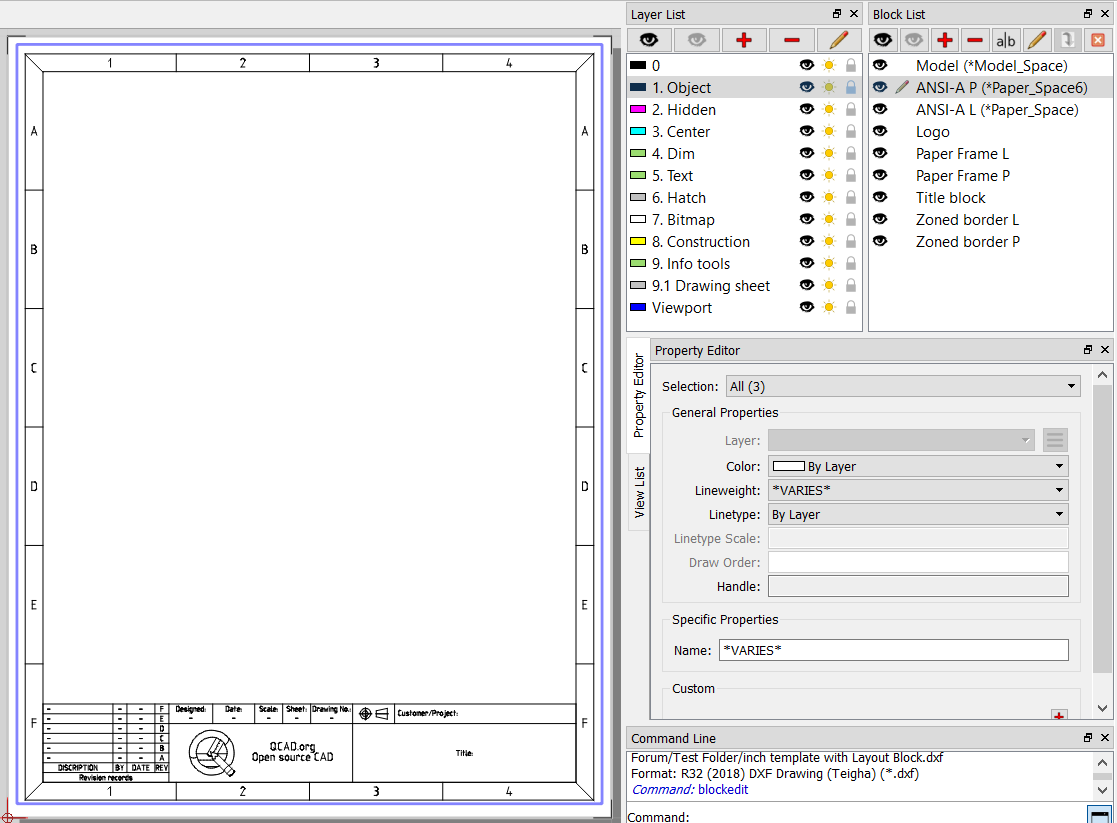Click the Rename Block a|b button
This screenshot has width=1117, height=823.
pyautogui.click(x=1006, y=40)
